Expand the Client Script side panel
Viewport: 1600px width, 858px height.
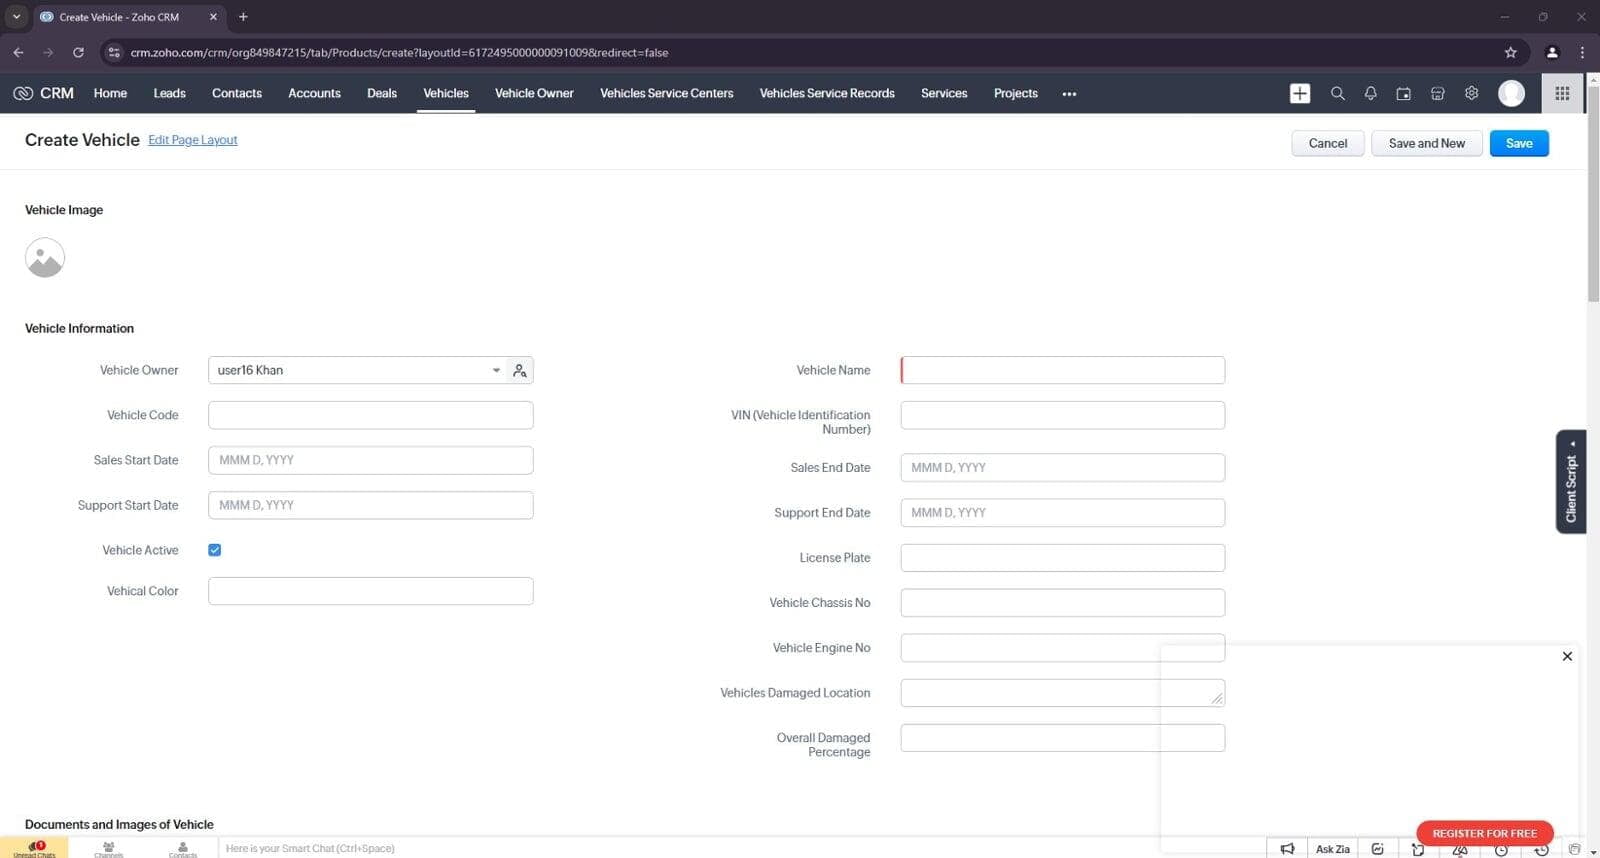(x=1570, y=482)
